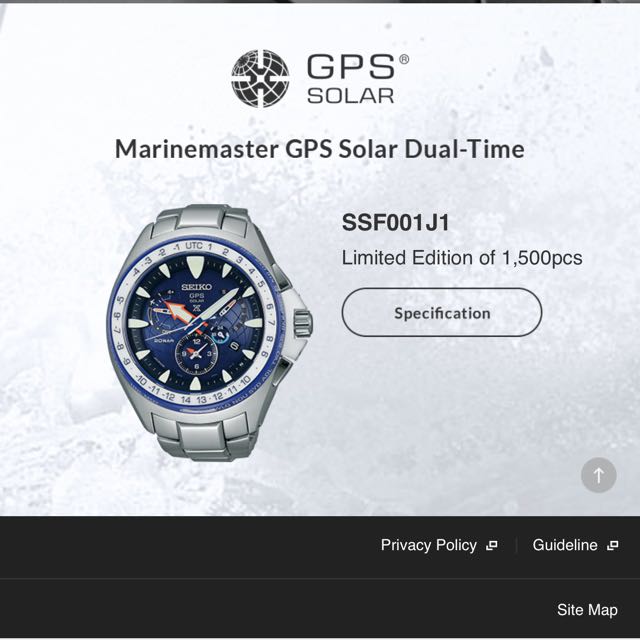The height and width of the screenshot is (640, 640).
Task: Click the external-link icon beside Guideline
Action: click(x=613, y=545)
